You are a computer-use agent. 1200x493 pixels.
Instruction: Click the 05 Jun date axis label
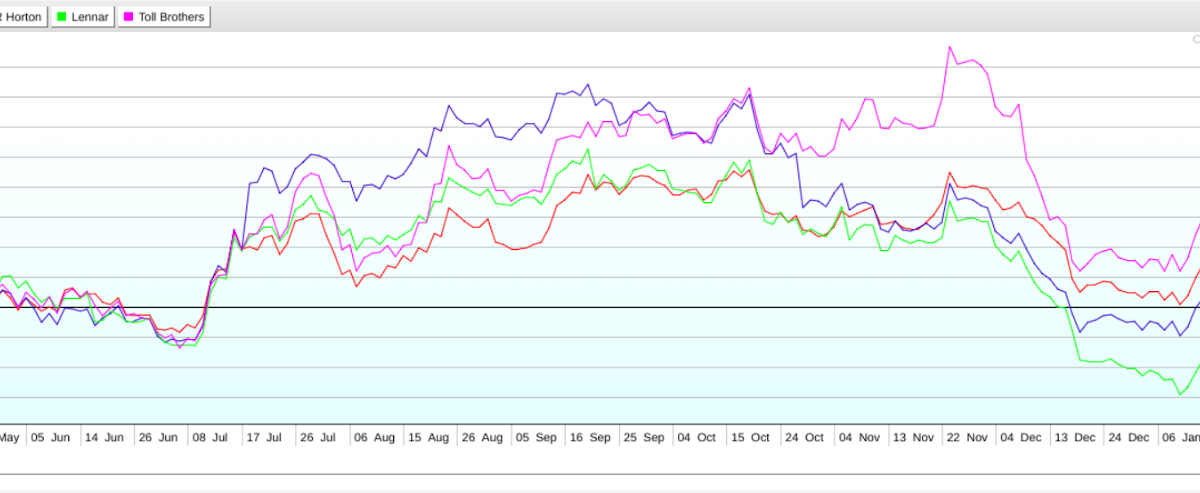pos(49,437)
